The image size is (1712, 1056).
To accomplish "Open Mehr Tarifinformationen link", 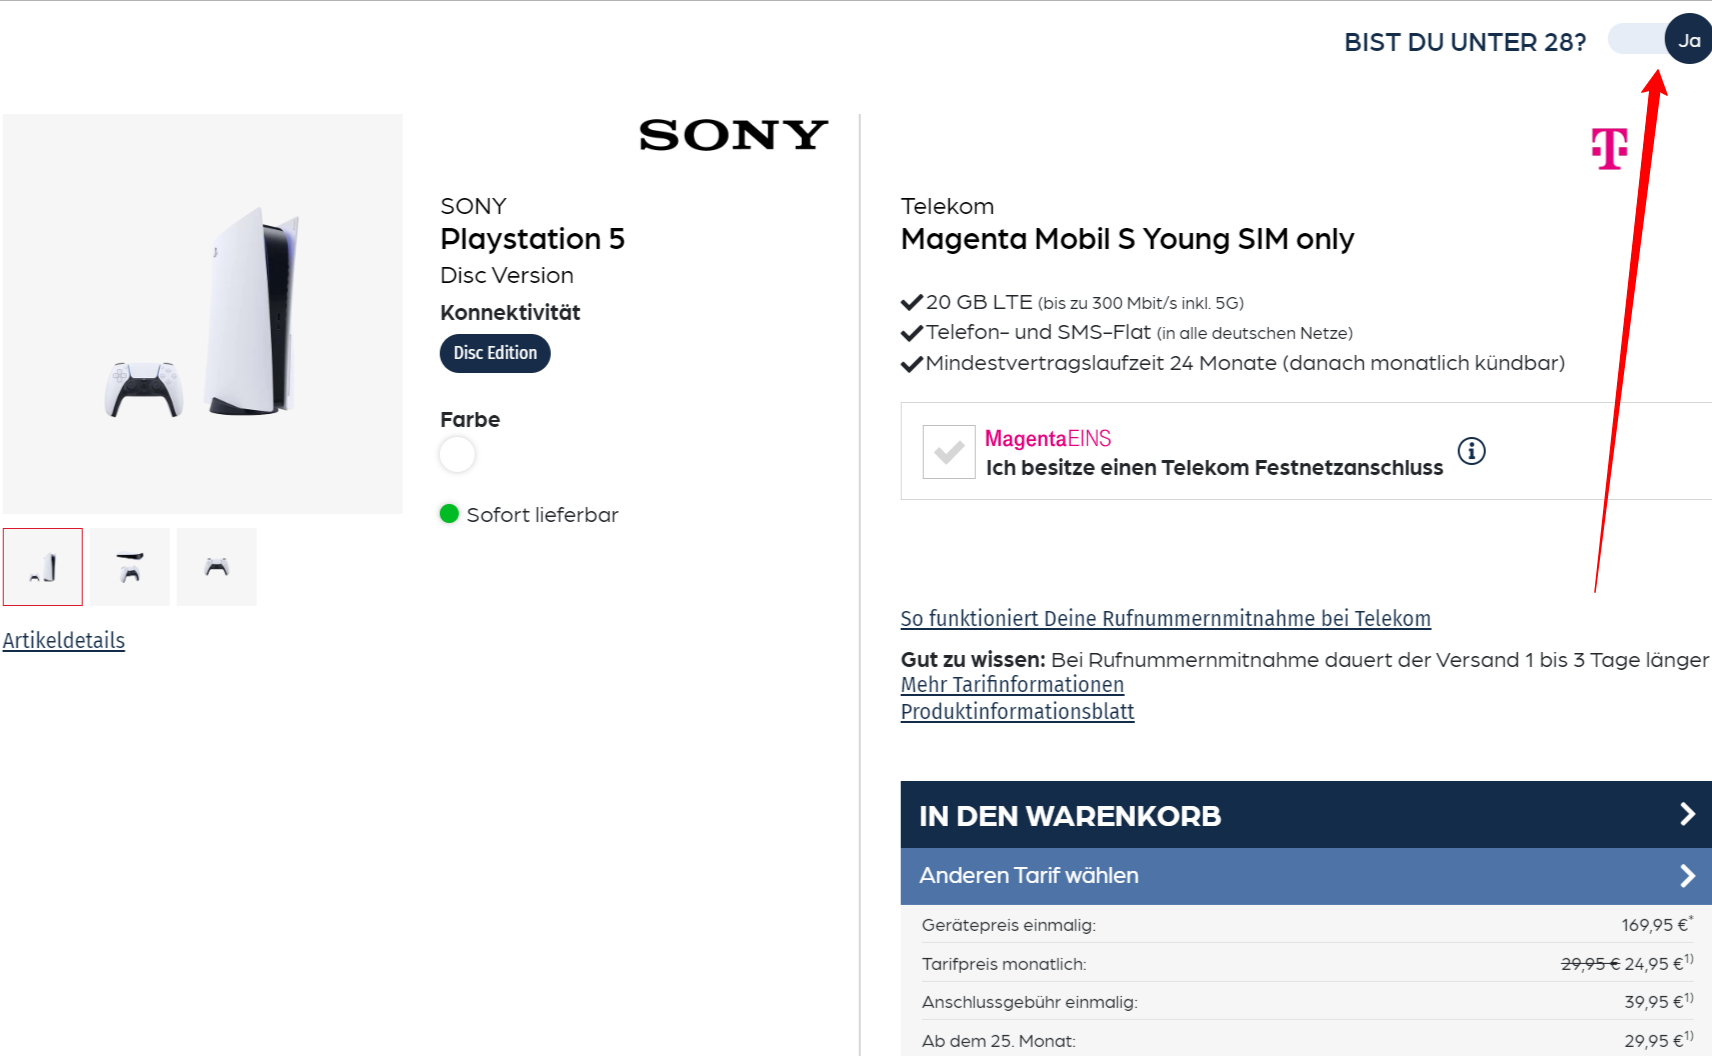I will click(1012, 685).
